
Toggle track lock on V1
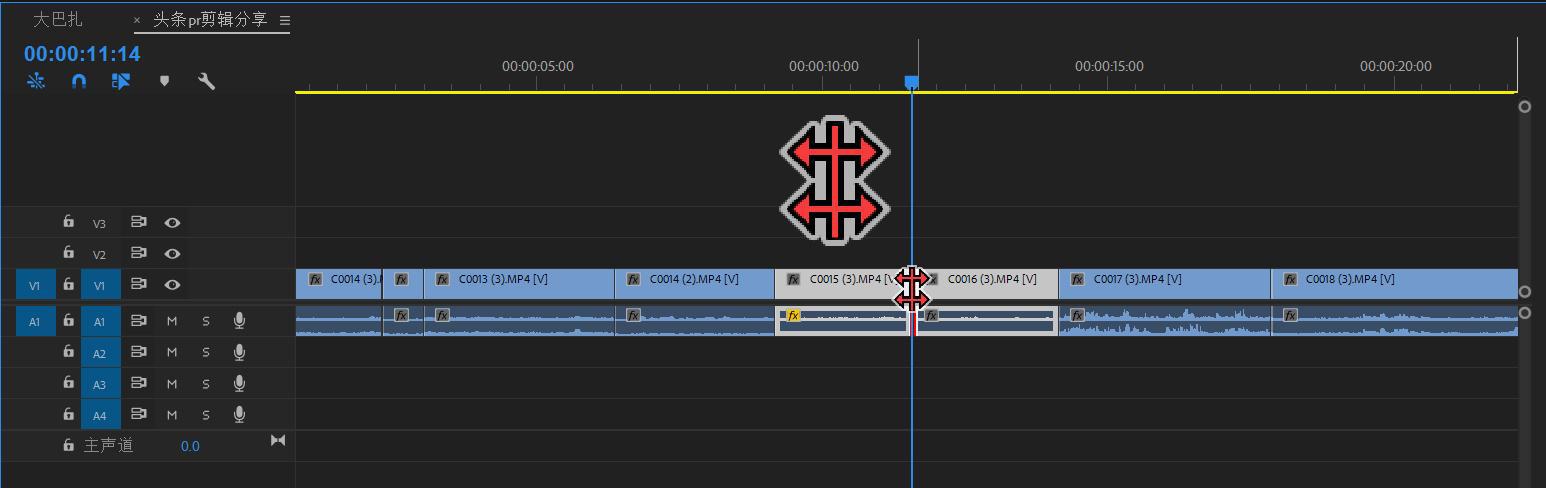click(x=68, y=285)
